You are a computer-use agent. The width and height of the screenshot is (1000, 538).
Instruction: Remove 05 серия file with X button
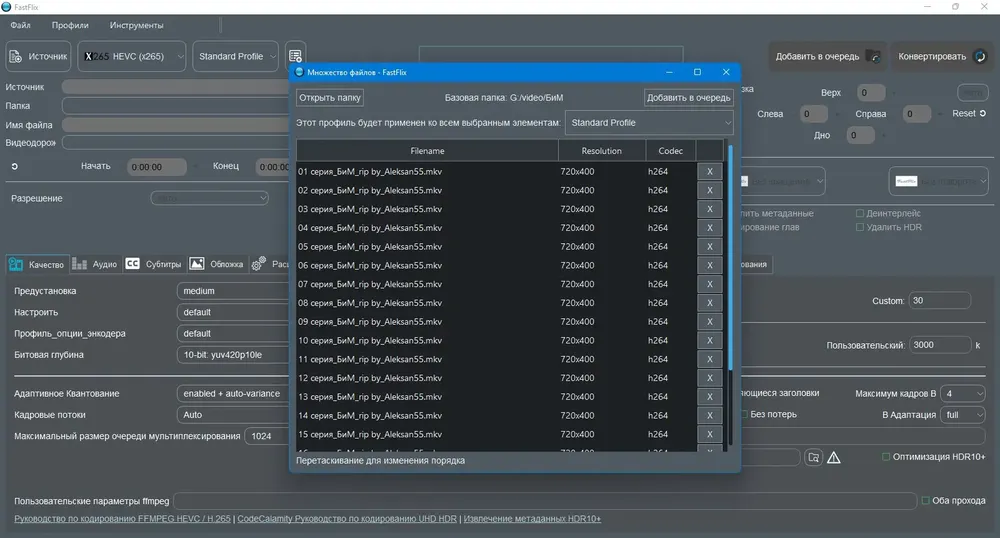click(709, 247)
